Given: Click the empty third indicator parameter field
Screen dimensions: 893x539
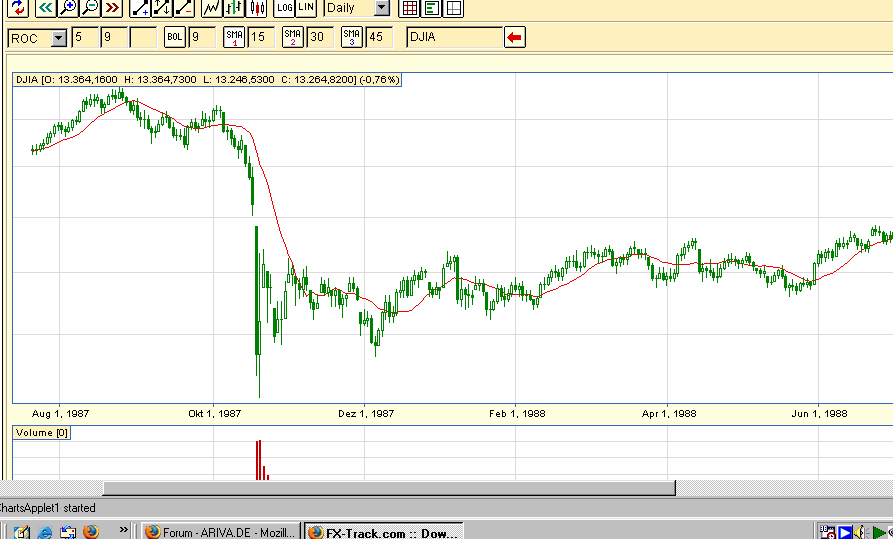Looking at the screenshot, I should 144,38.
